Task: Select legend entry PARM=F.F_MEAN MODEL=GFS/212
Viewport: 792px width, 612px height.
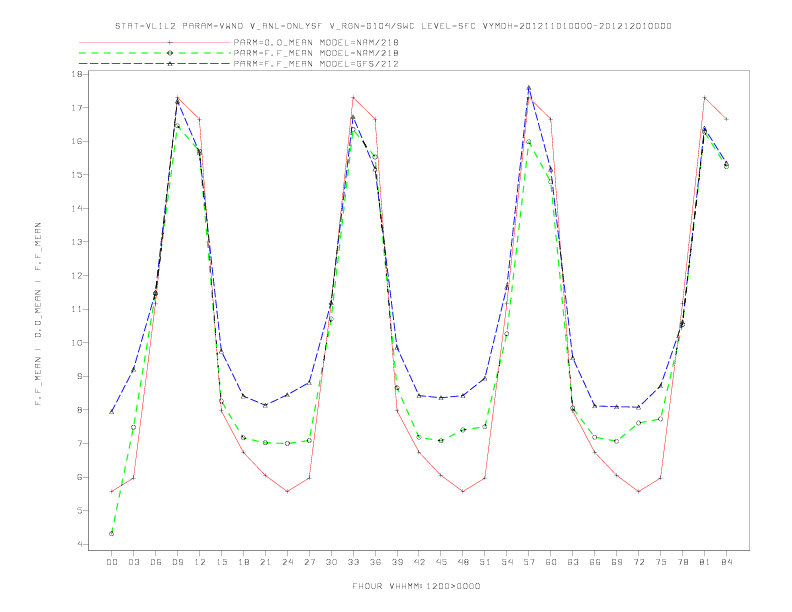Action: (316, 64)
